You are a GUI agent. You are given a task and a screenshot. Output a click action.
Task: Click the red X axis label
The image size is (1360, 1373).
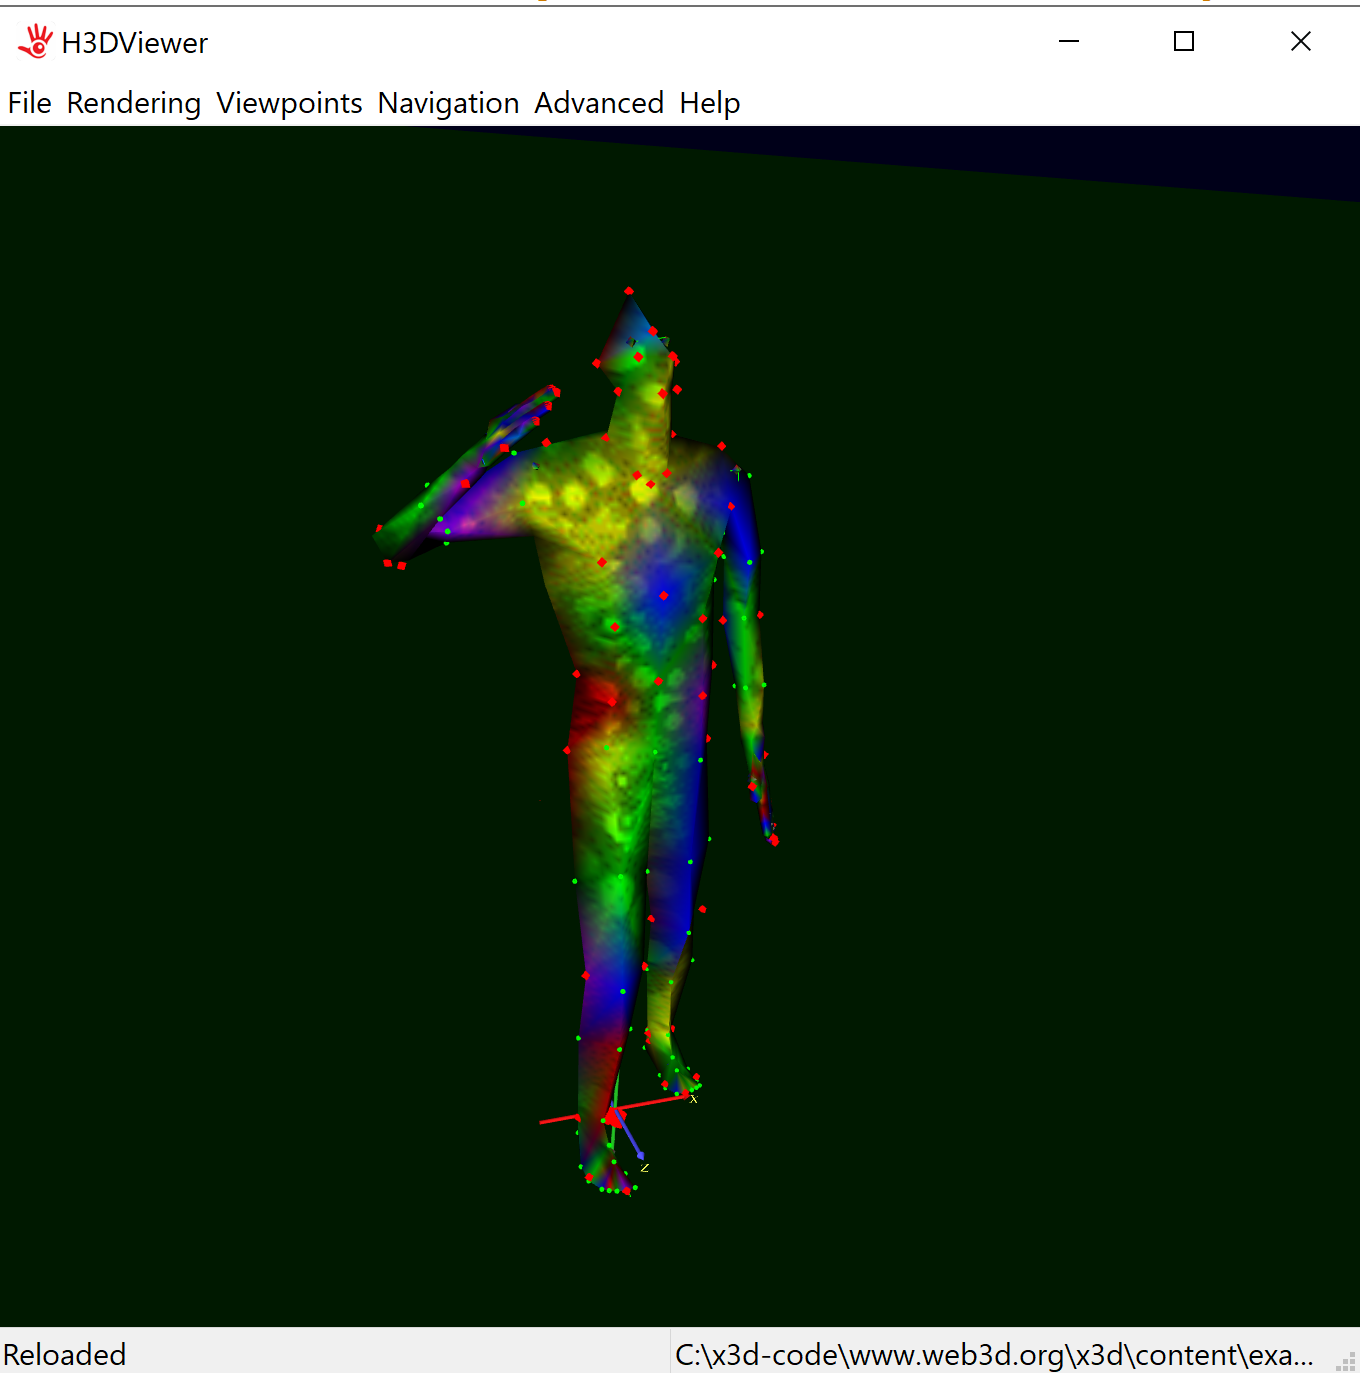(693, 1099)
